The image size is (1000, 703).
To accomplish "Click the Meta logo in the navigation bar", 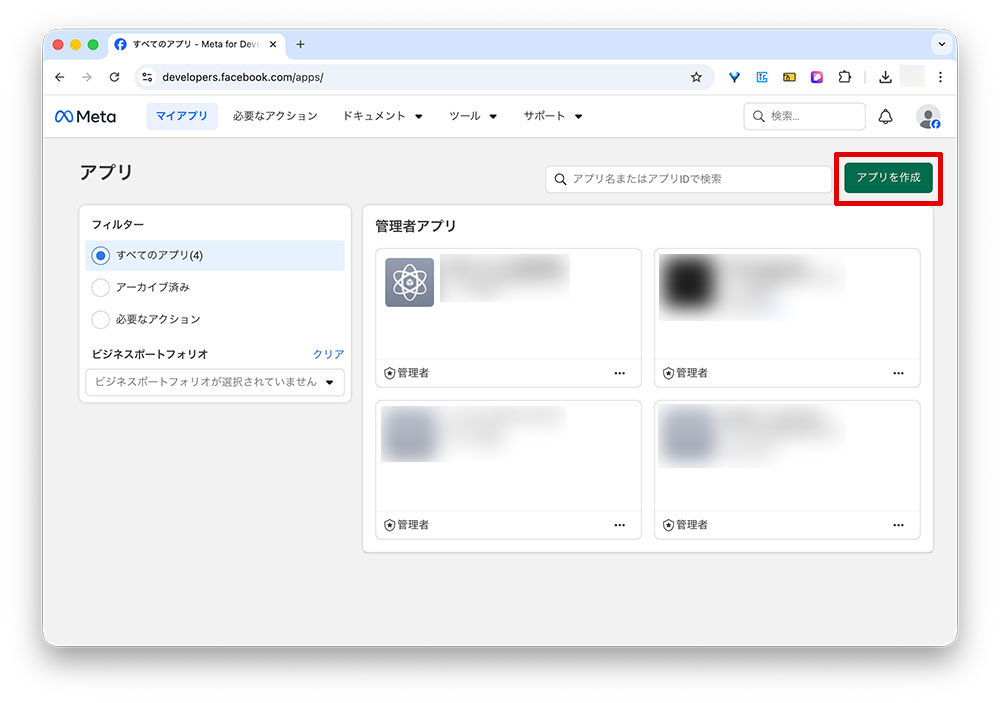I will point(85,116).
